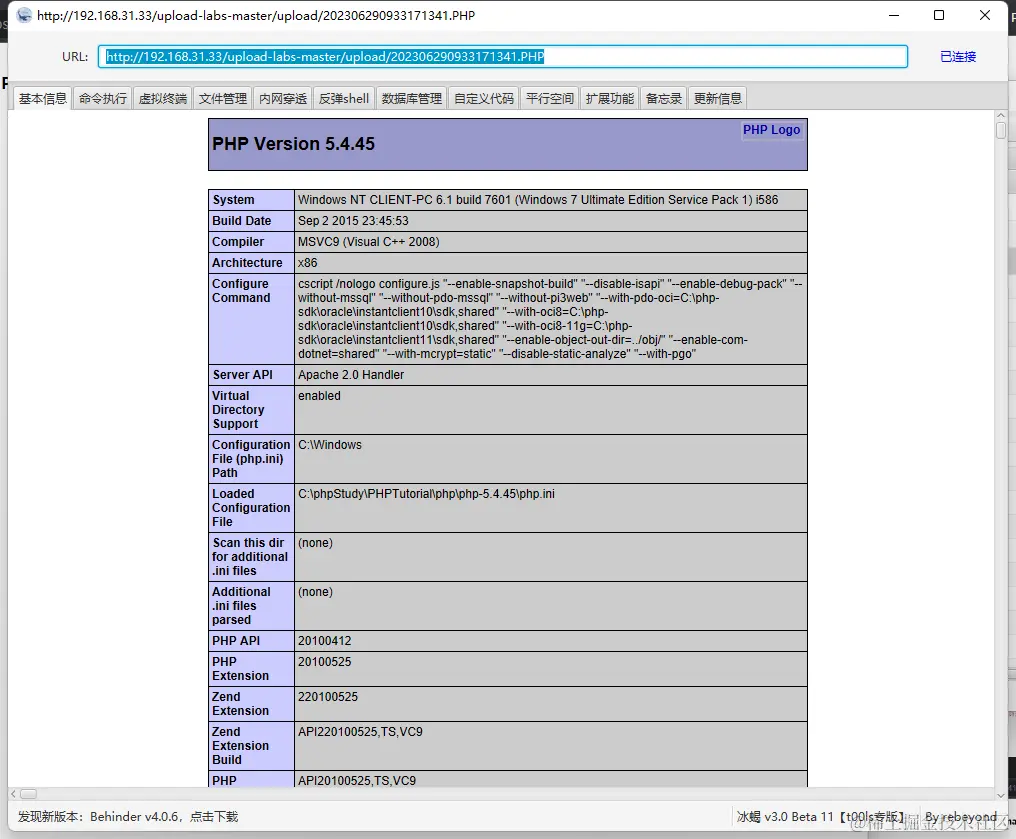Screen dimensions: 1016x839
Task: Click the Configure Command label
Action: (241, 290)
